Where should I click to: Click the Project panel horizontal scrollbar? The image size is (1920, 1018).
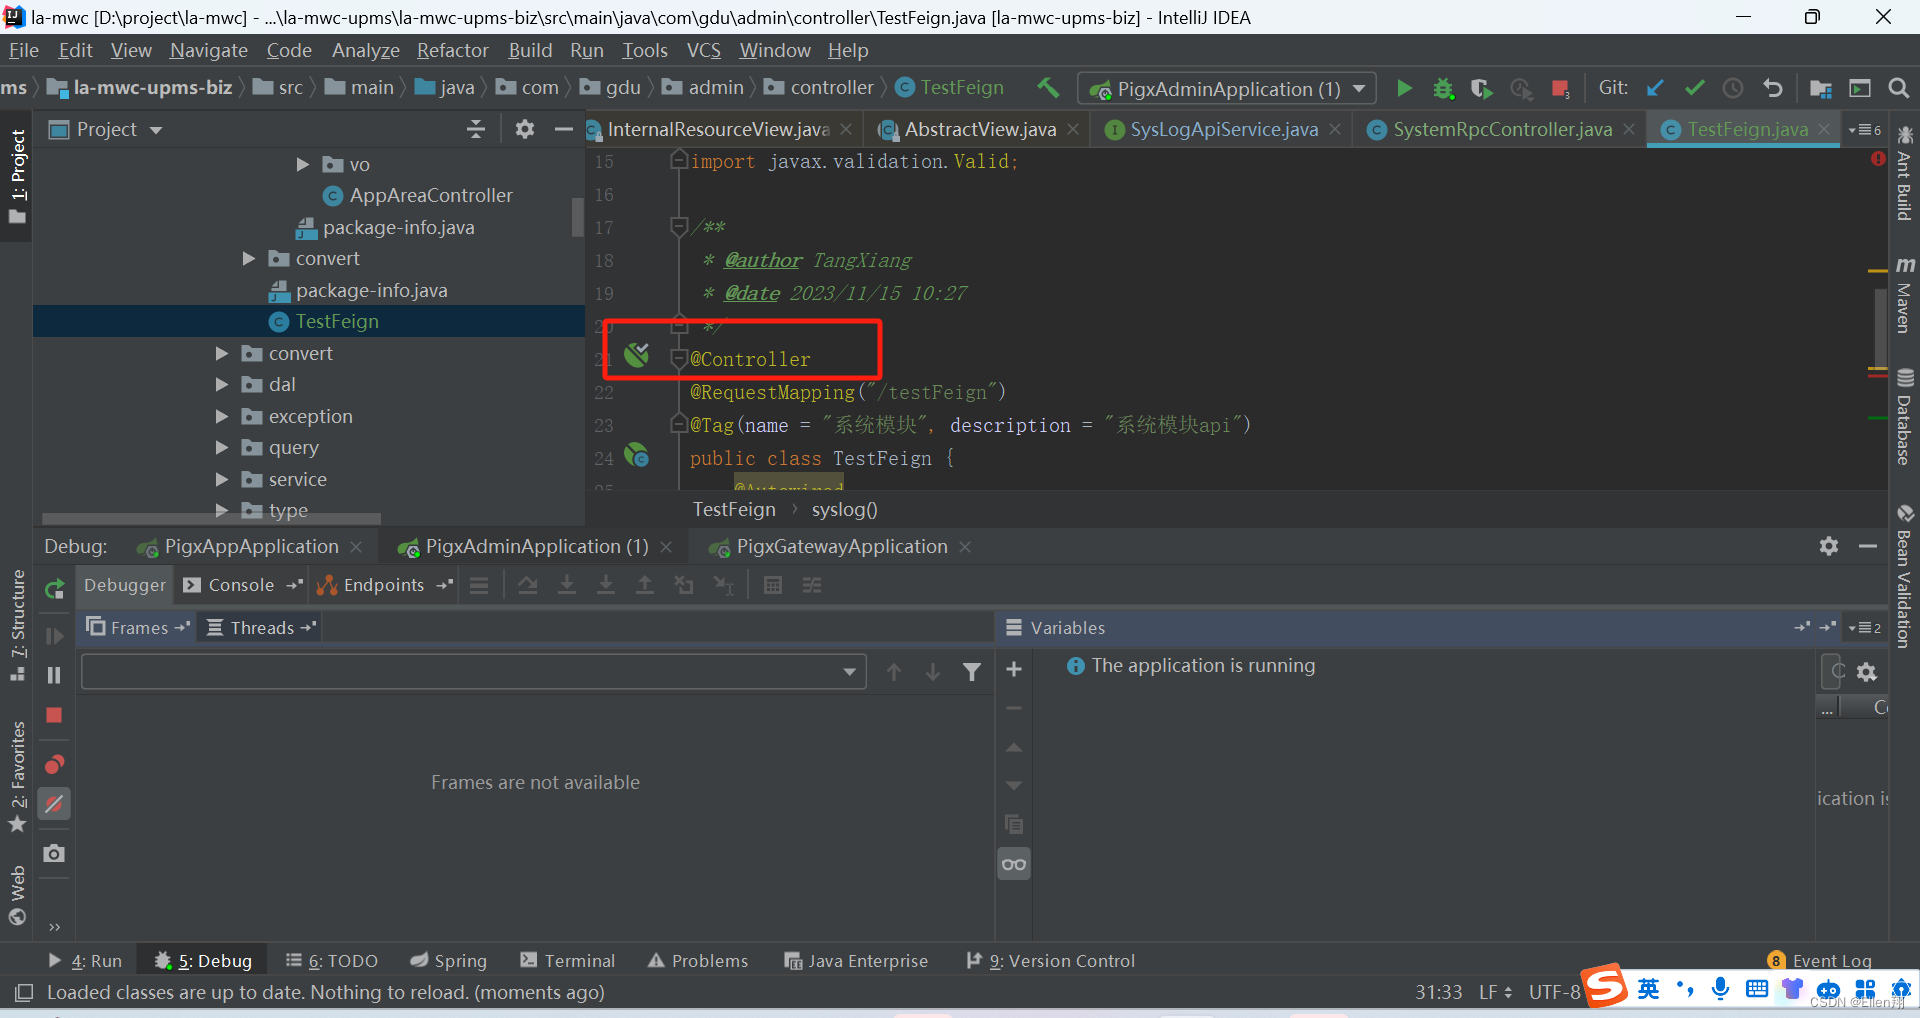(211, 519)
